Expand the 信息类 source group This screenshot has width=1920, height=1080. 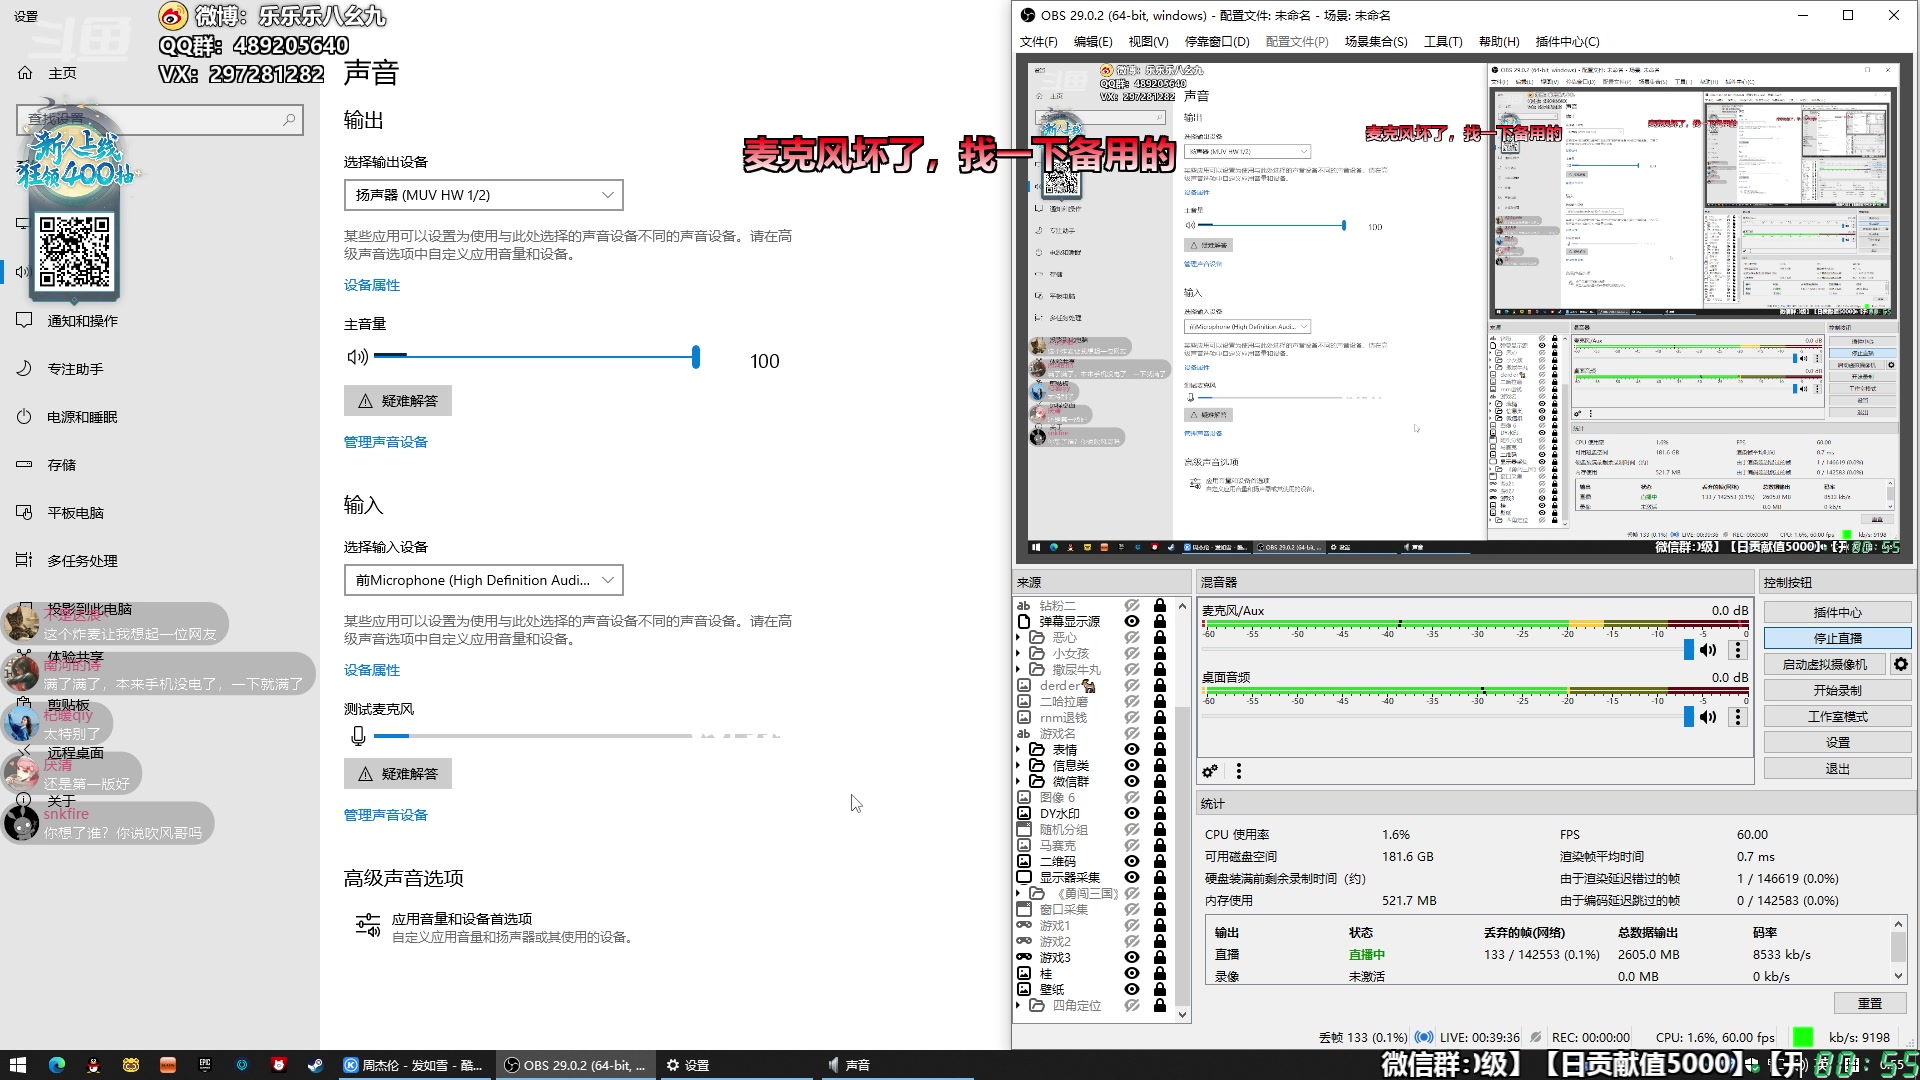[1019, 765]
